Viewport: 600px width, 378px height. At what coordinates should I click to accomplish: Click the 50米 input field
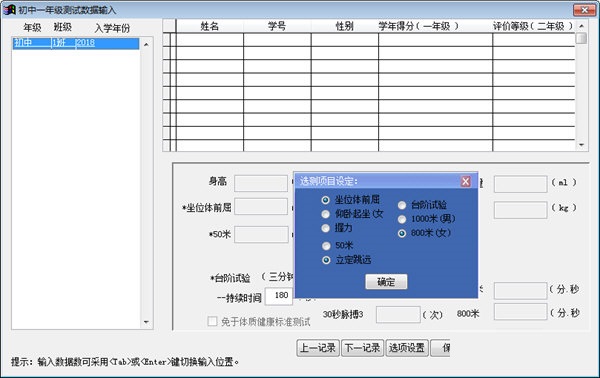click(261, 234)
